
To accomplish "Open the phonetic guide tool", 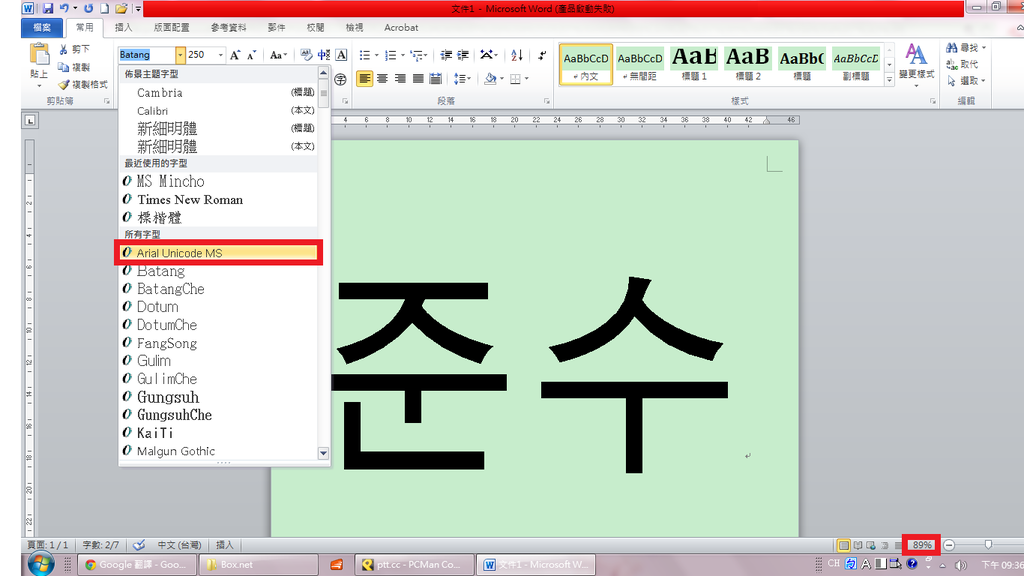I will point(323,55).
